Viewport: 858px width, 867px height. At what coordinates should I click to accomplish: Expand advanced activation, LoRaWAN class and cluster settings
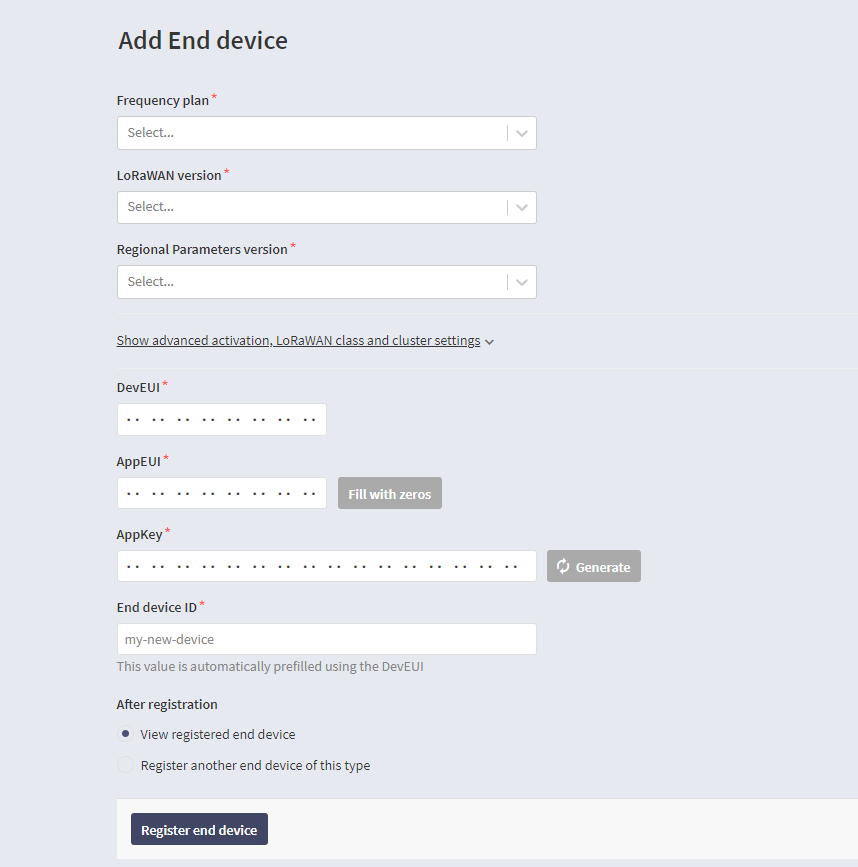tap(297, 340)
